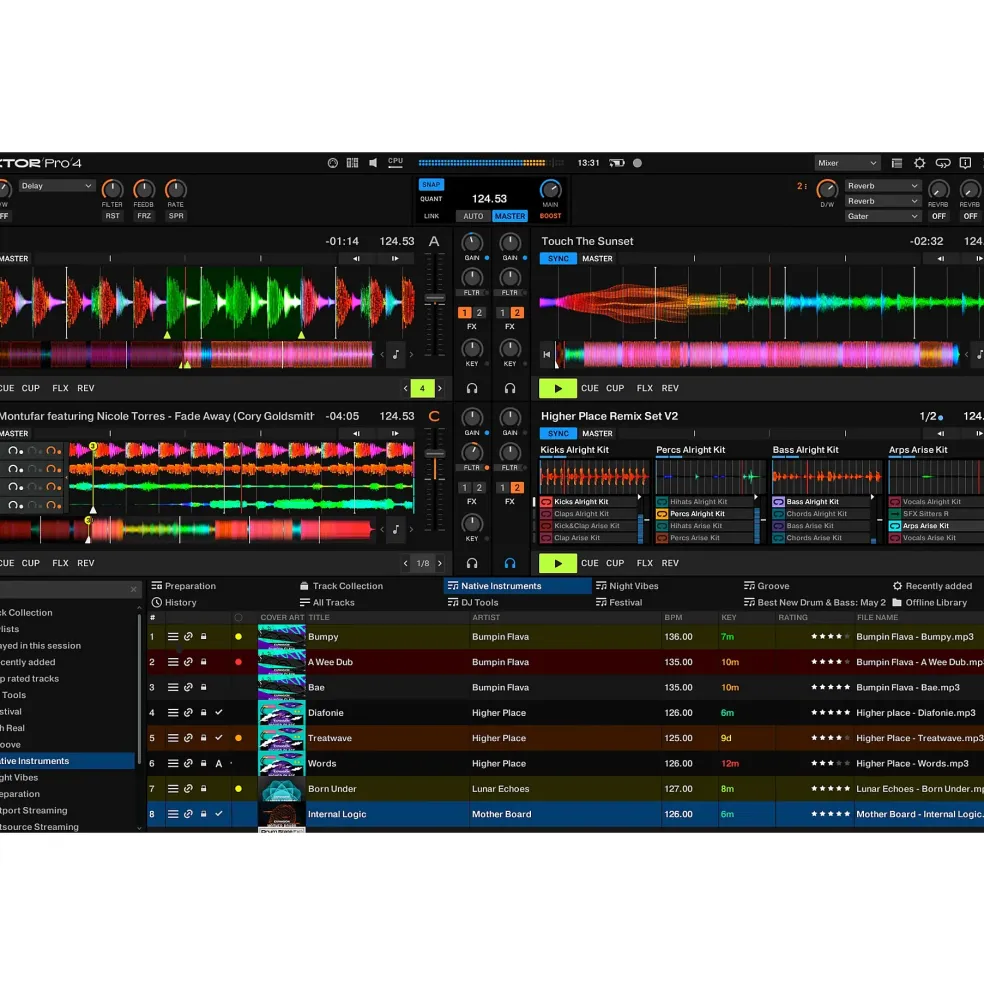The width and height of the screenshot is (984, 985).
Task: Toggle SNAP in master panel
Action: coord(431,185)
